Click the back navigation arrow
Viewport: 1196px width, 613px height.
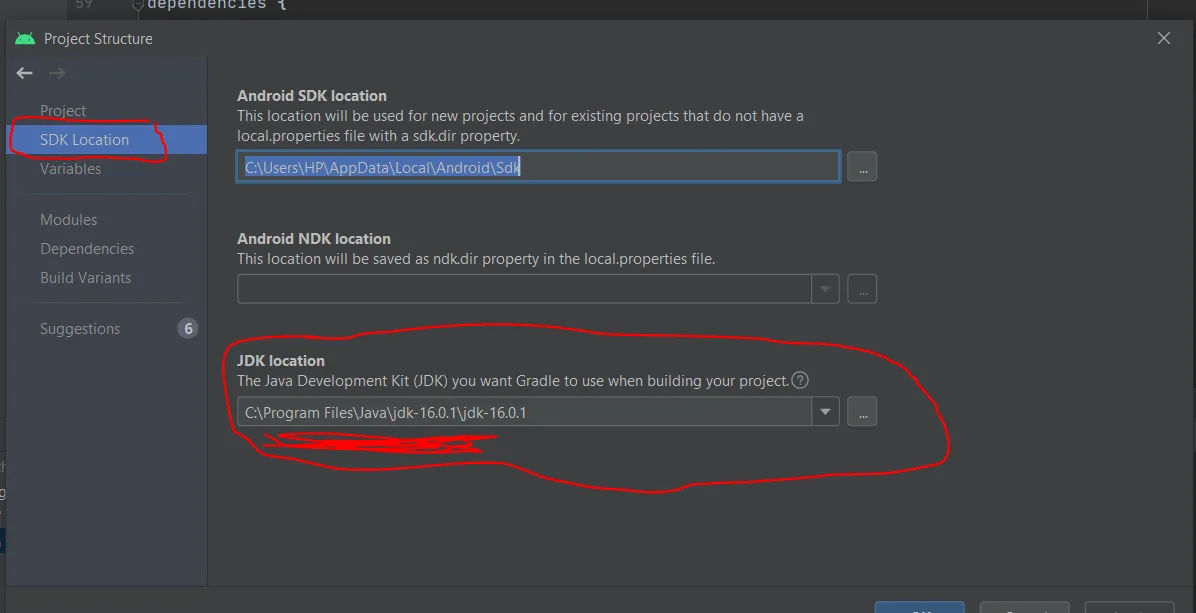click(24, 73)
